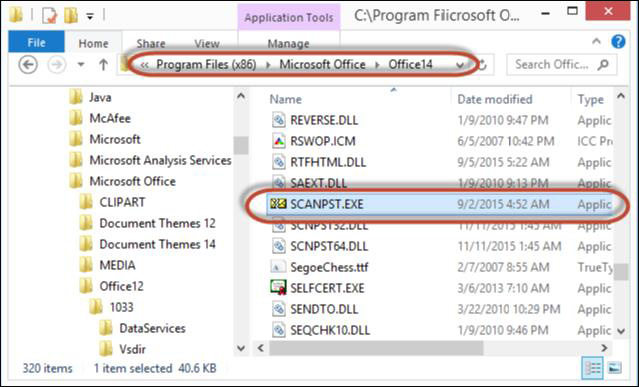This screenshot has height=387, width=639.
Task: Click the RSWOP.ICM color profile icon
Action: pos(279,141)
